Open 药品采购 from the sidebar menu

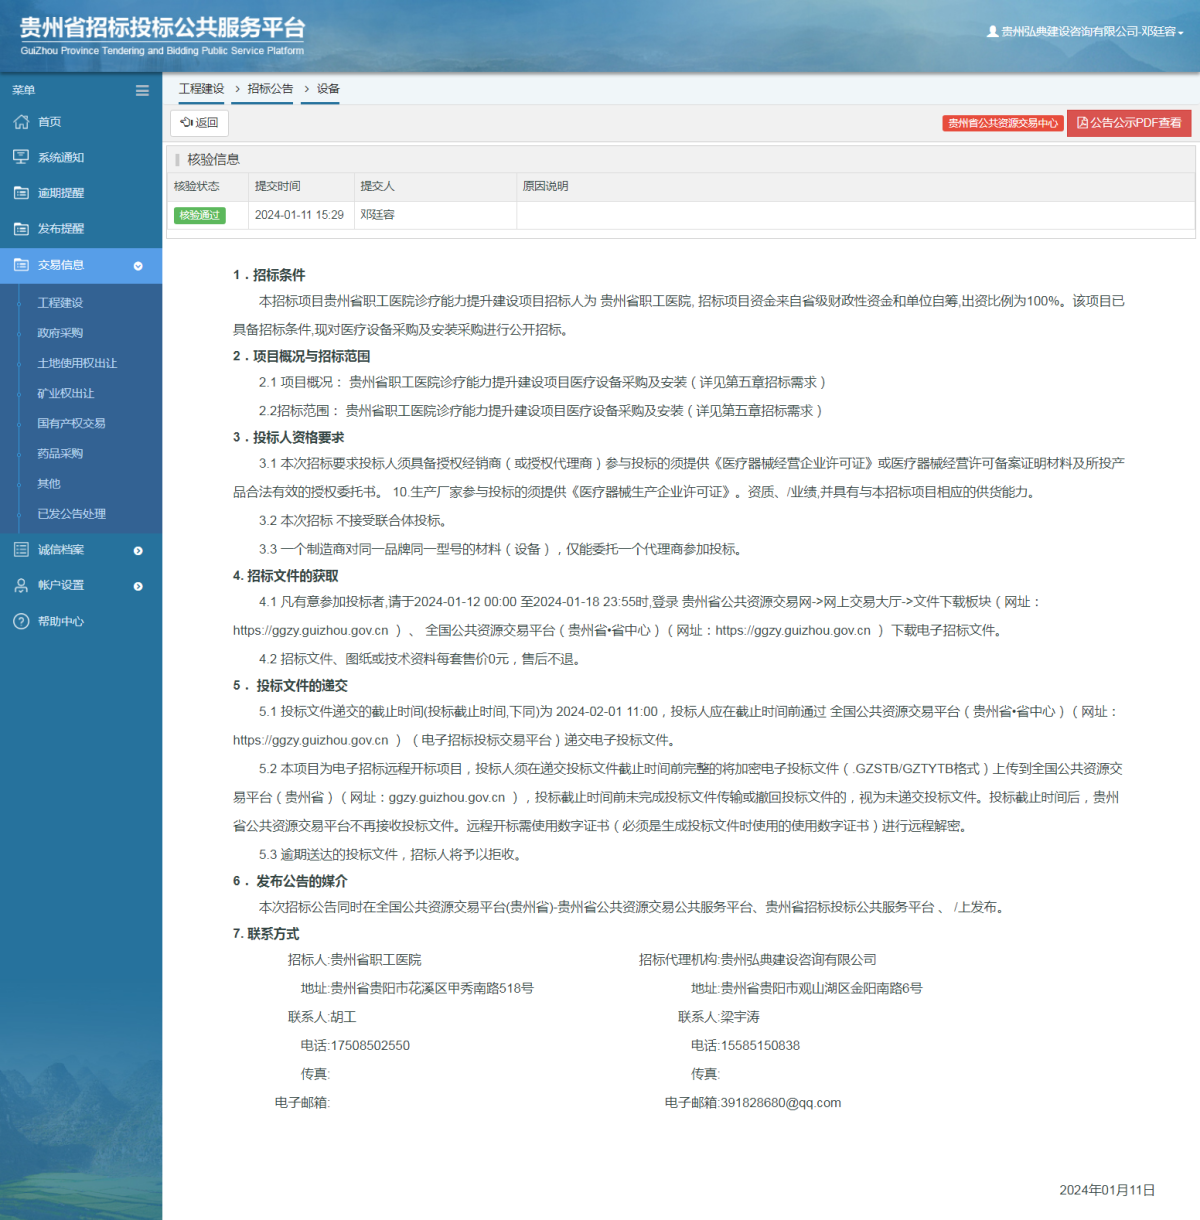[60, 453]
